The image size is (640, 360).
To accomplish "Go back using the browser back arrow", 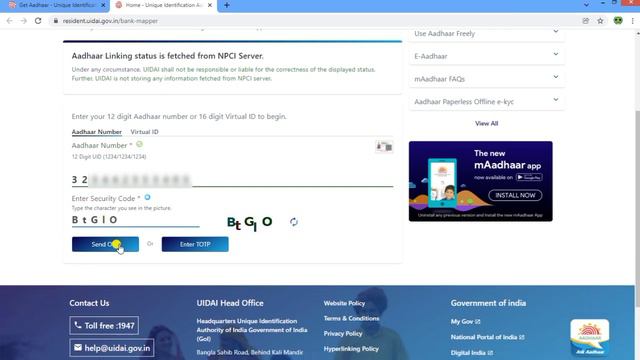I will tap(9, 21).
